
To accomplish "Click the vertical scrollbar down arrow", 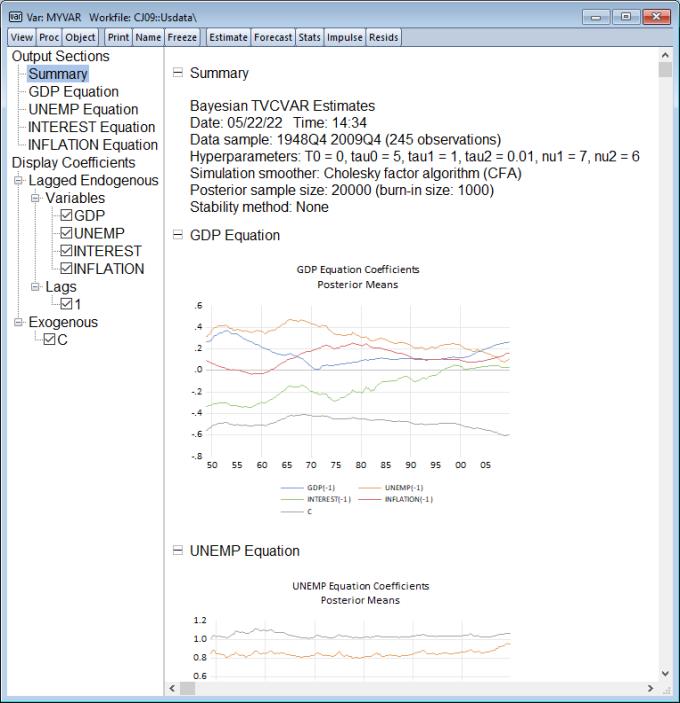I will click(x=665, y=673).
